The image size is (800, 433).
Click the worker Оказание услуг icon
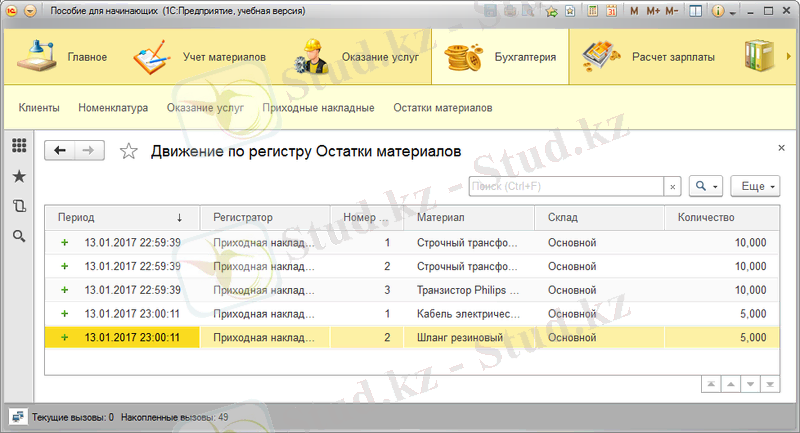(311, 57)
